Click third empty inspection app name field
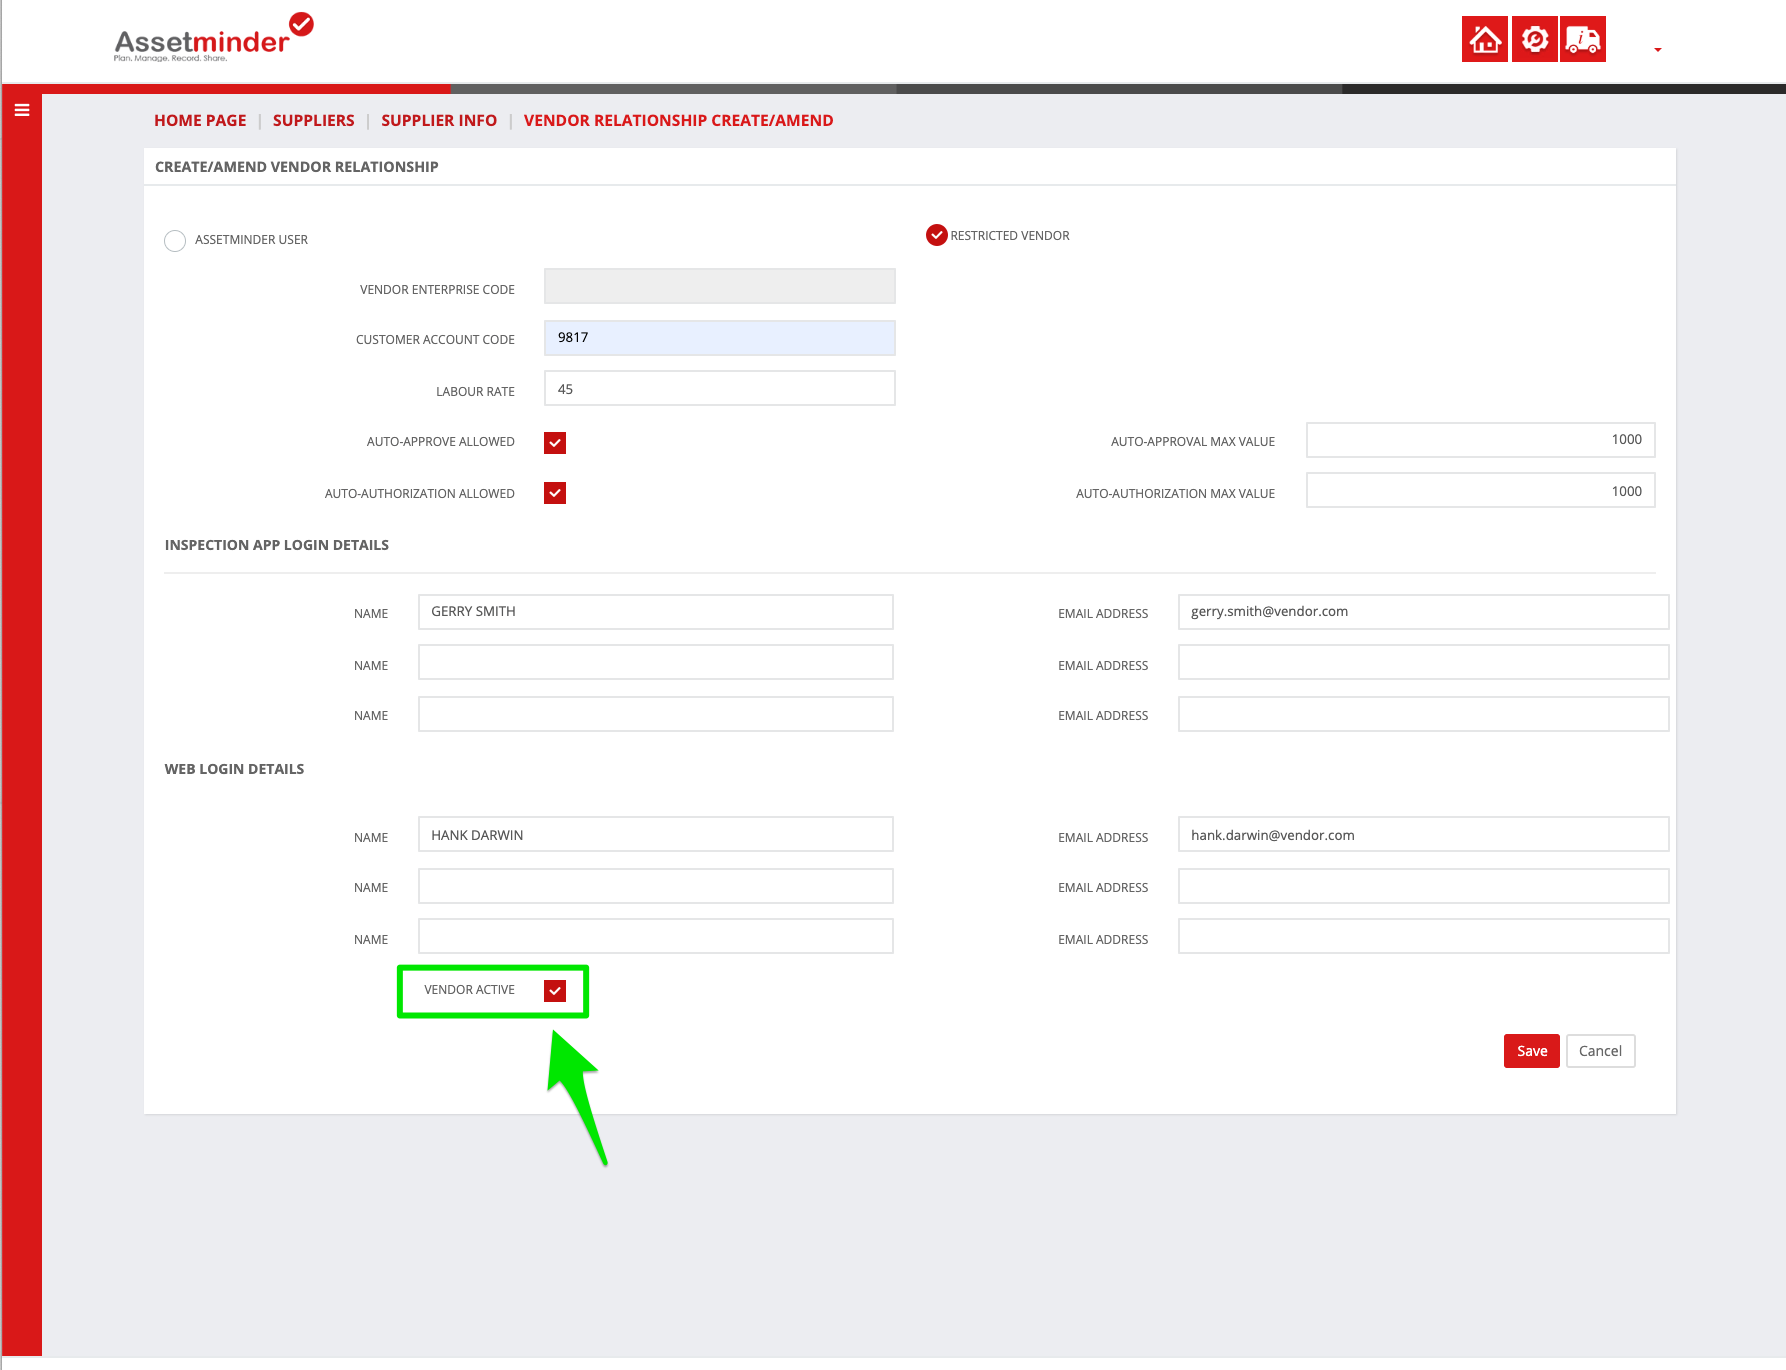The image size is (1786, 1370). 656,714
